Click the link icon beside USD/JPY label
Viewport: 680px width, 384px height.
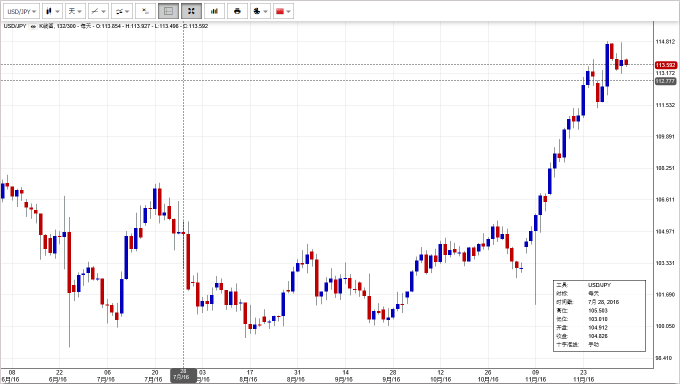click(x=33, y=26)
